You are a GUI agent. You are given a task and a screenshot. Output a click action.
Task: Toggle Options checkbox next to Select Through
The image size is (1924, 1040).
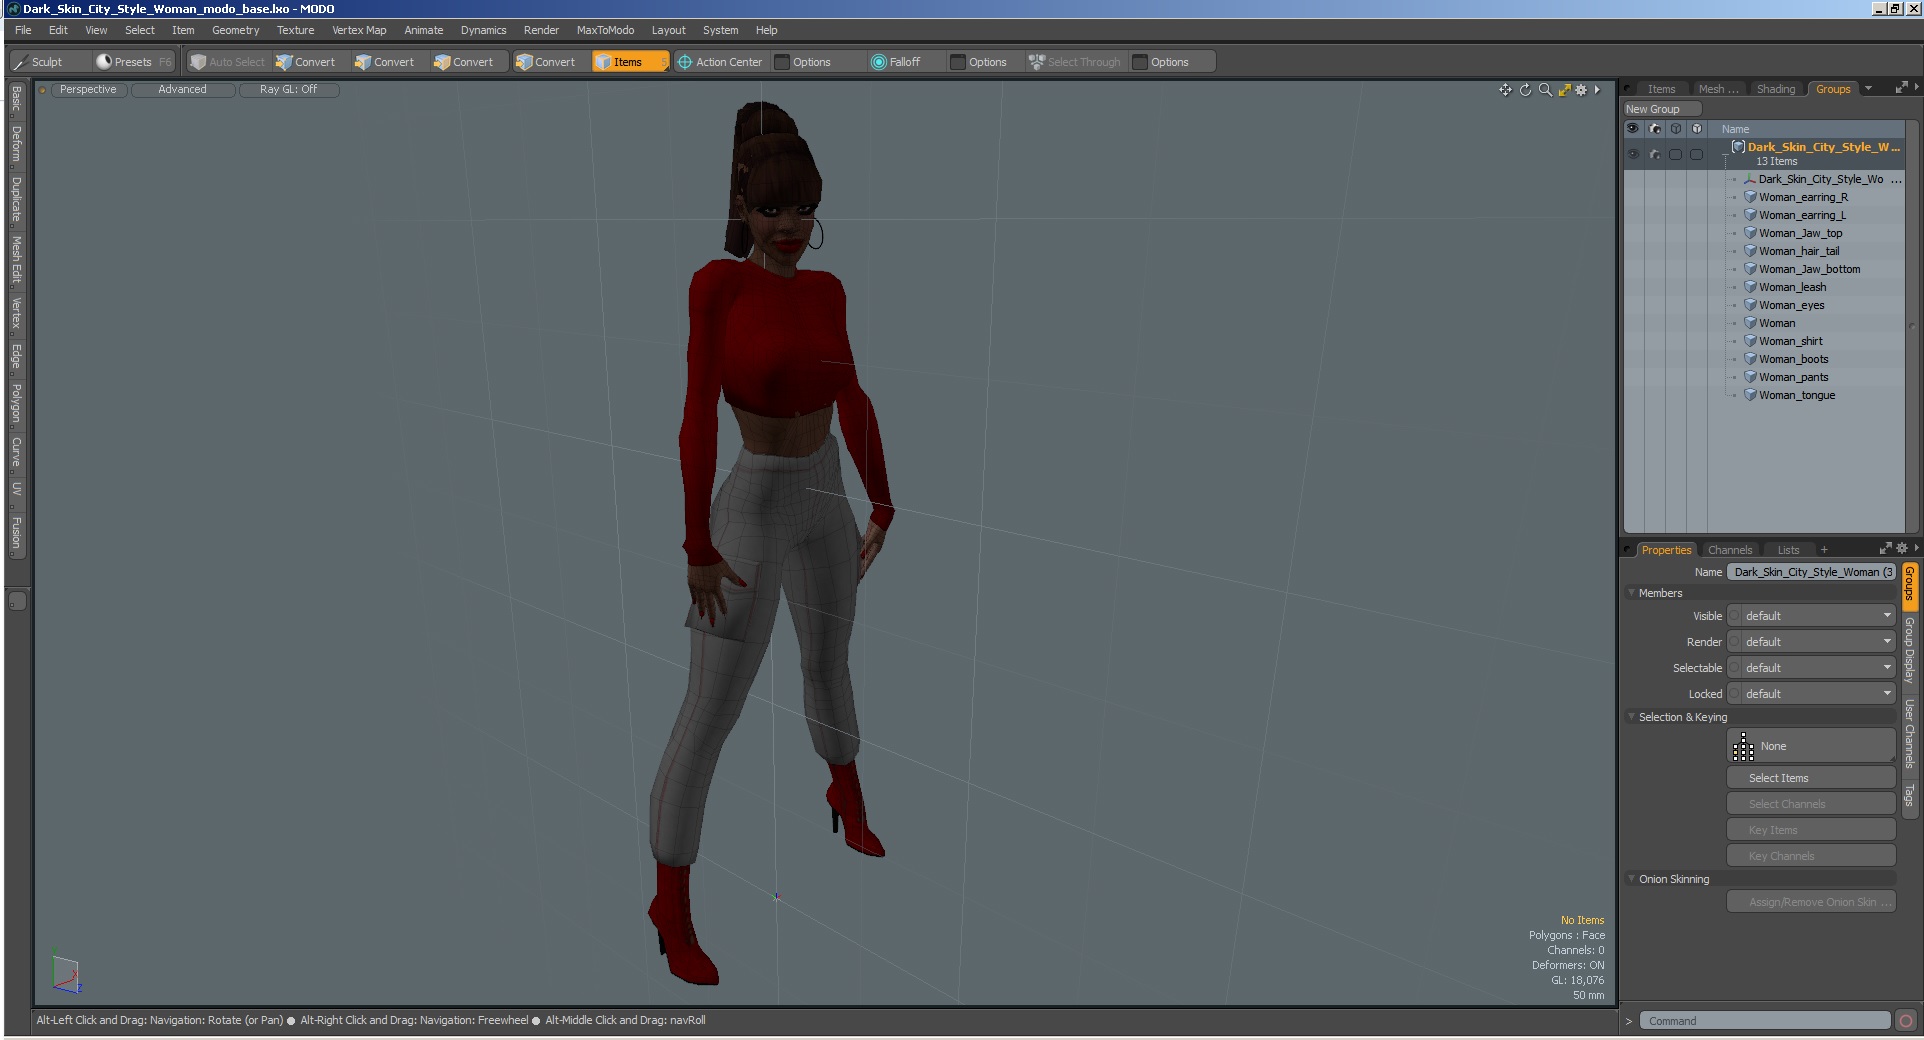click(x=1140, y=62)
